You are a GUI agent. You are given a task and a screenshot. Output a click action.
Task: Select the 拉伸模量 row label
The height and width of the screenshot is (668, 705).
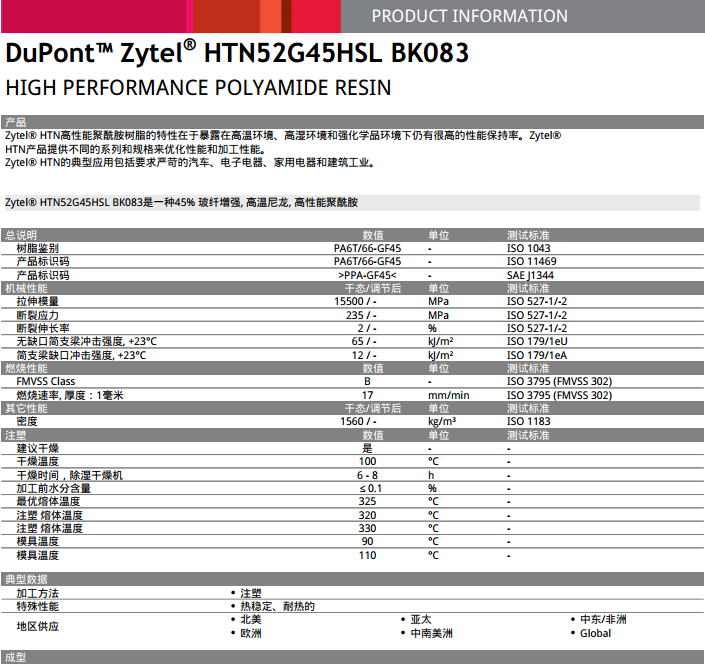click(38, 301)
